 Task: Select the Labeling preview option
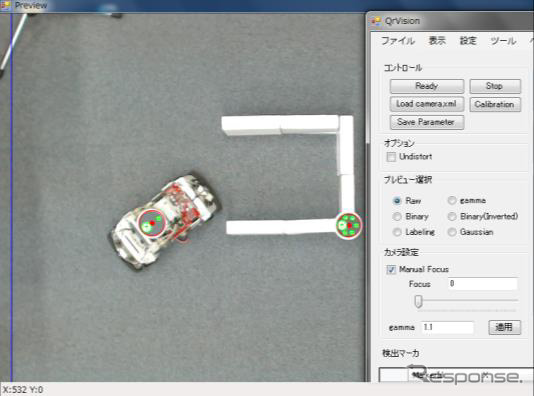397,232
